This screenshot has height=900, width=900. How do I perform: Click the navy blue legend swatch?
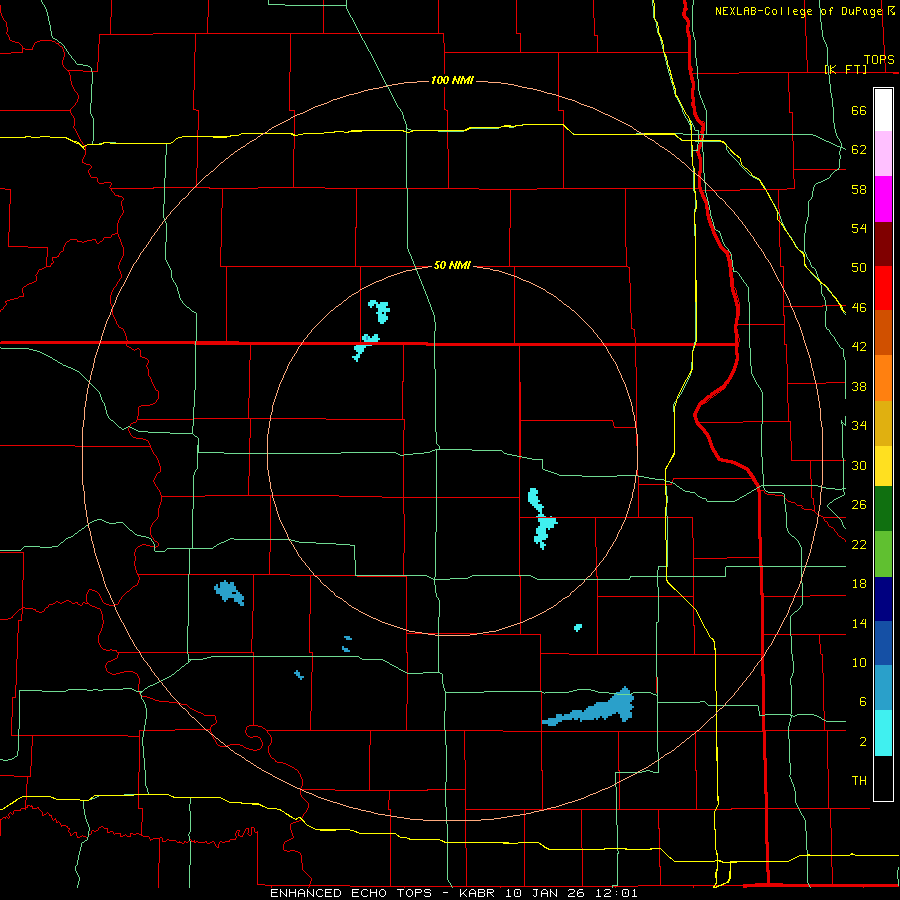click(883, 599)
